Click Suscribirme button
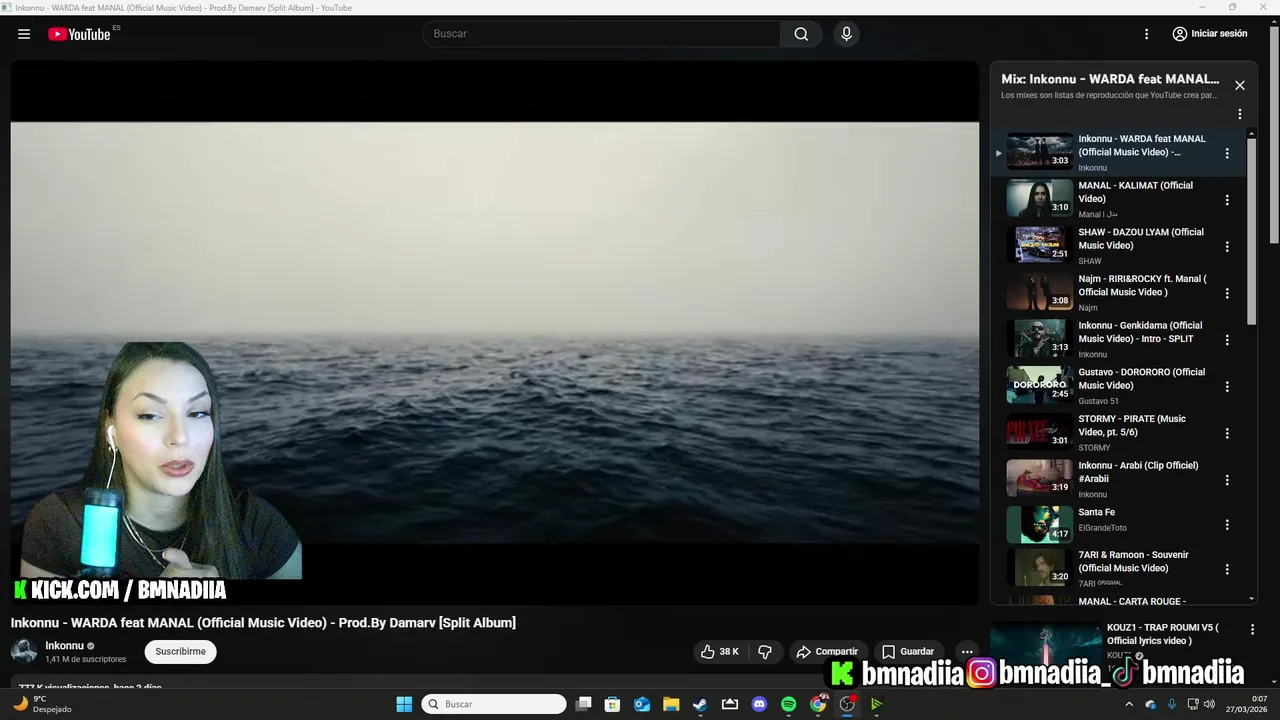The width and height of the screenshot is (1280, 720). point(180,652)
